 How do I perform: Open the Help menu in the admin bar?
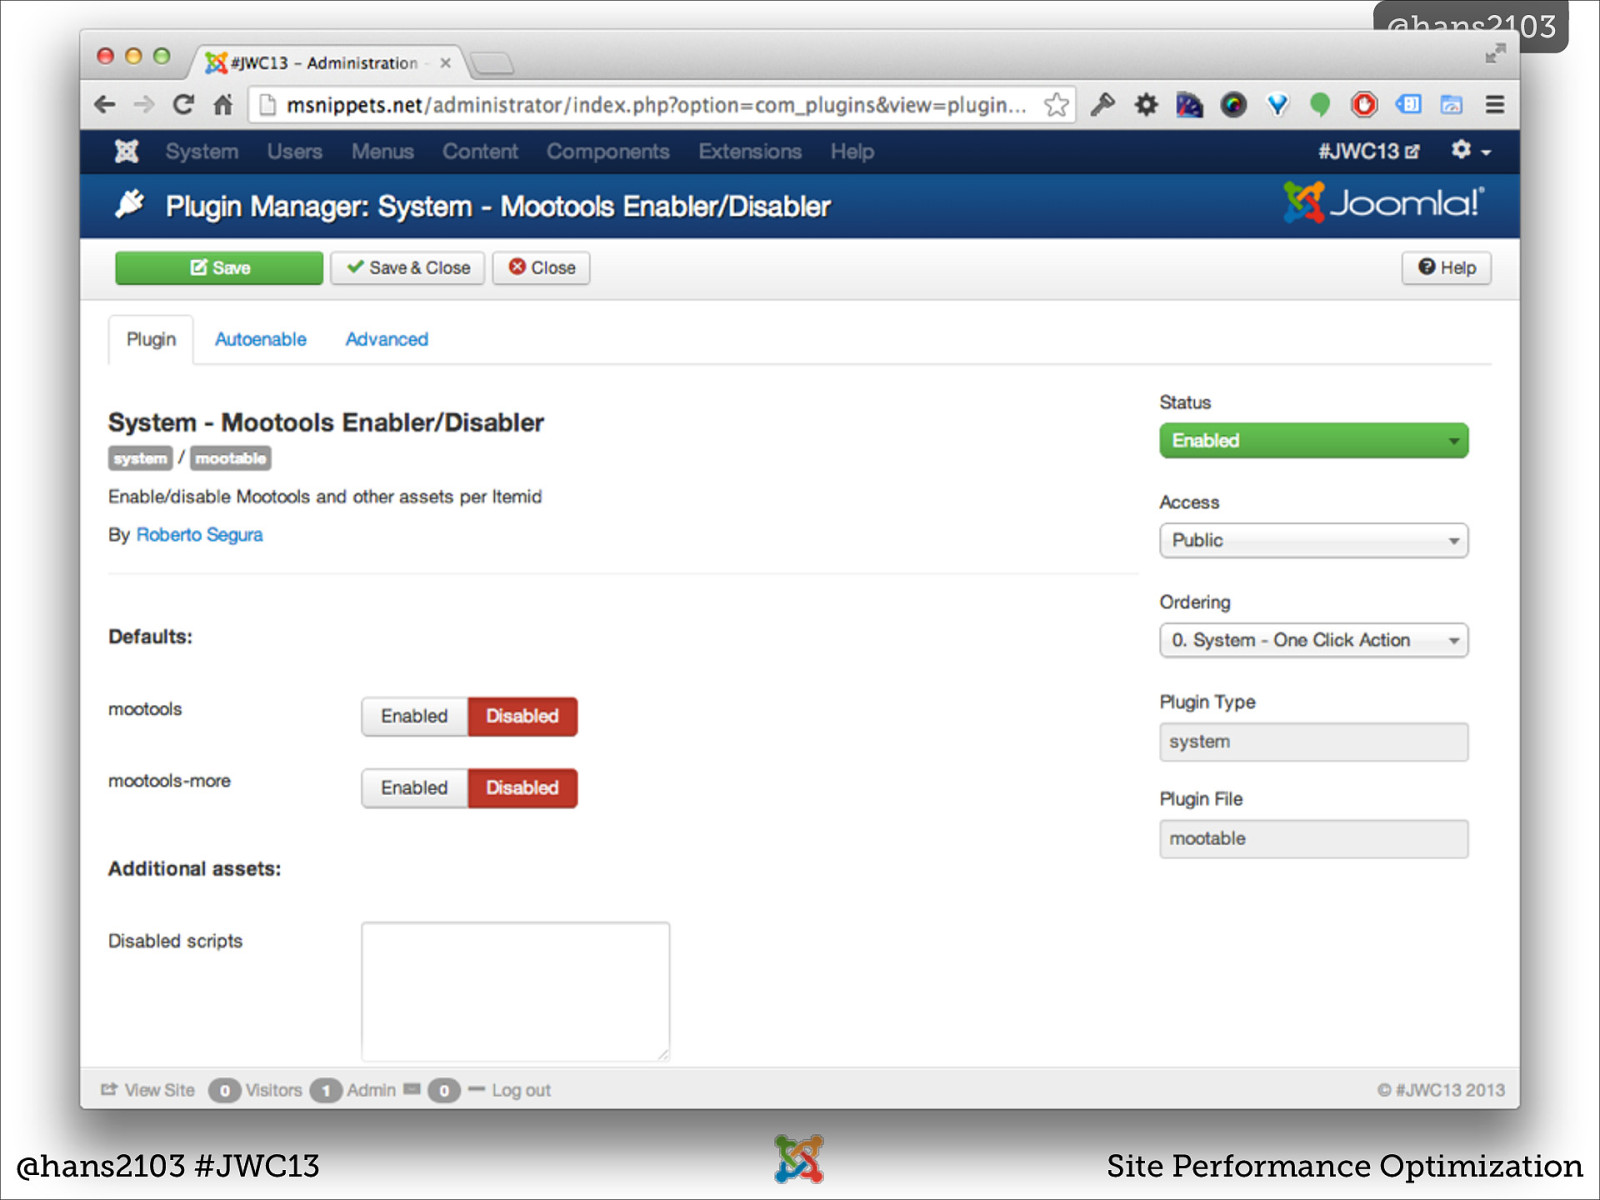tap(852, 151)
